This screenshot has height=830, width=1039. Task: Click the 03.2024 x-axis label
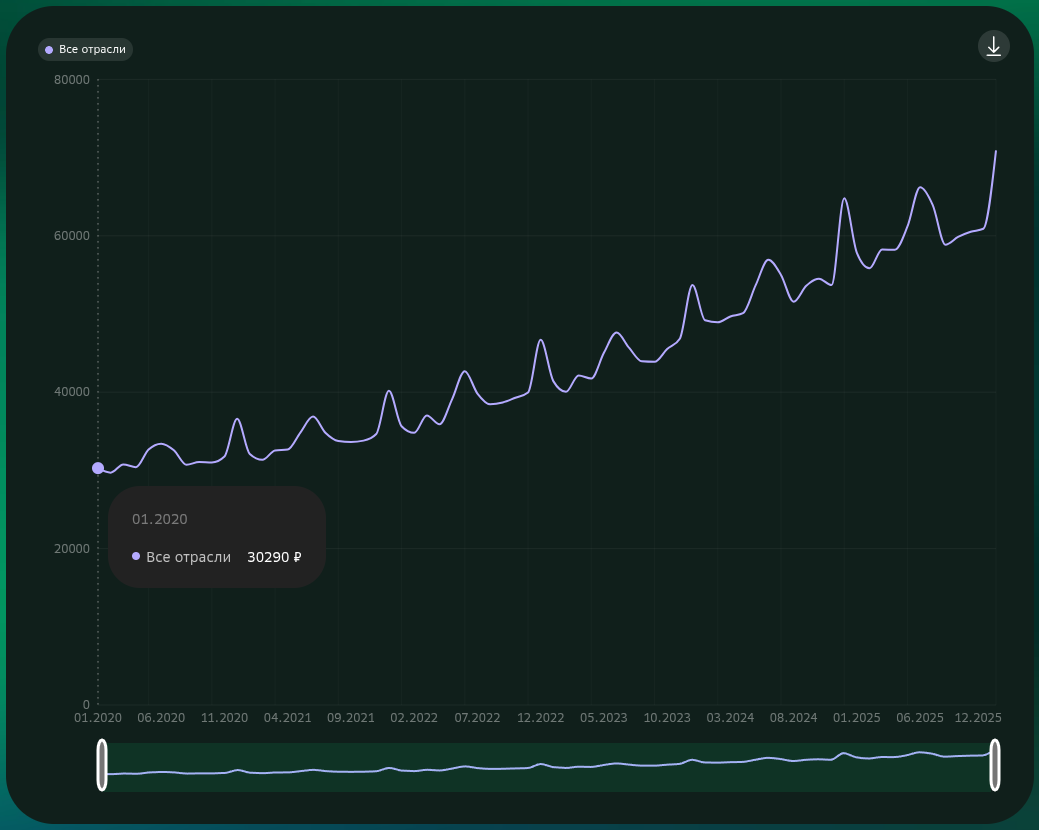[730, 718]
